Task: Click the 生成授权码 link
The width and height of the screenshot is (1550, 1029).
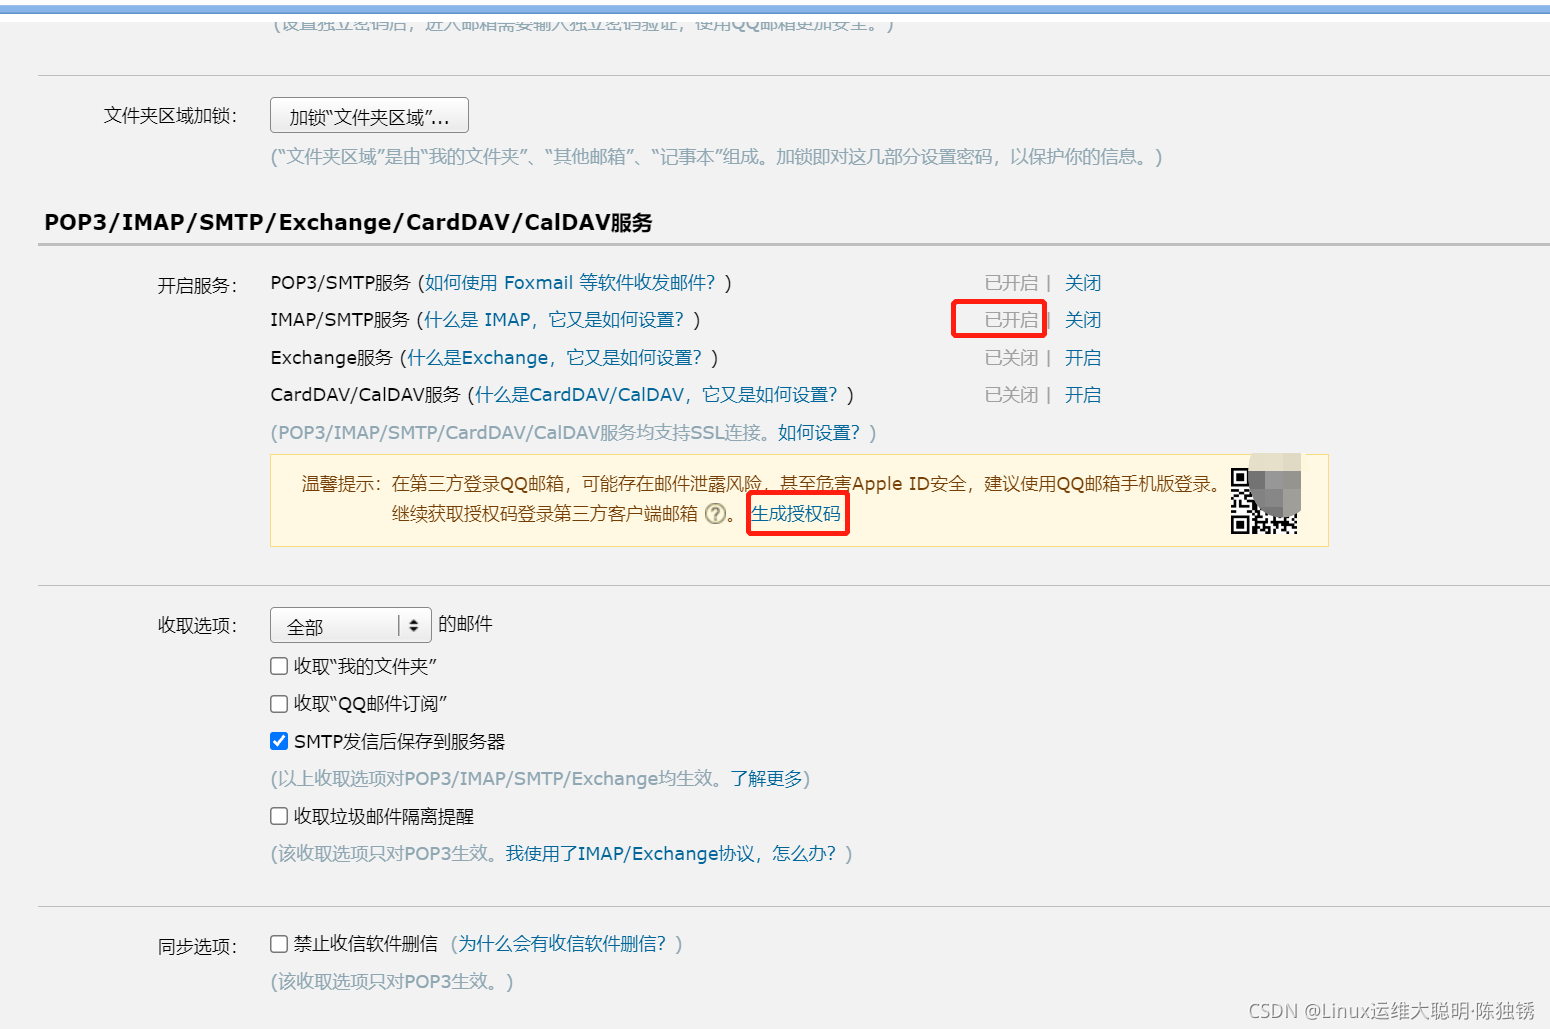Action: [x=796, y=514]
